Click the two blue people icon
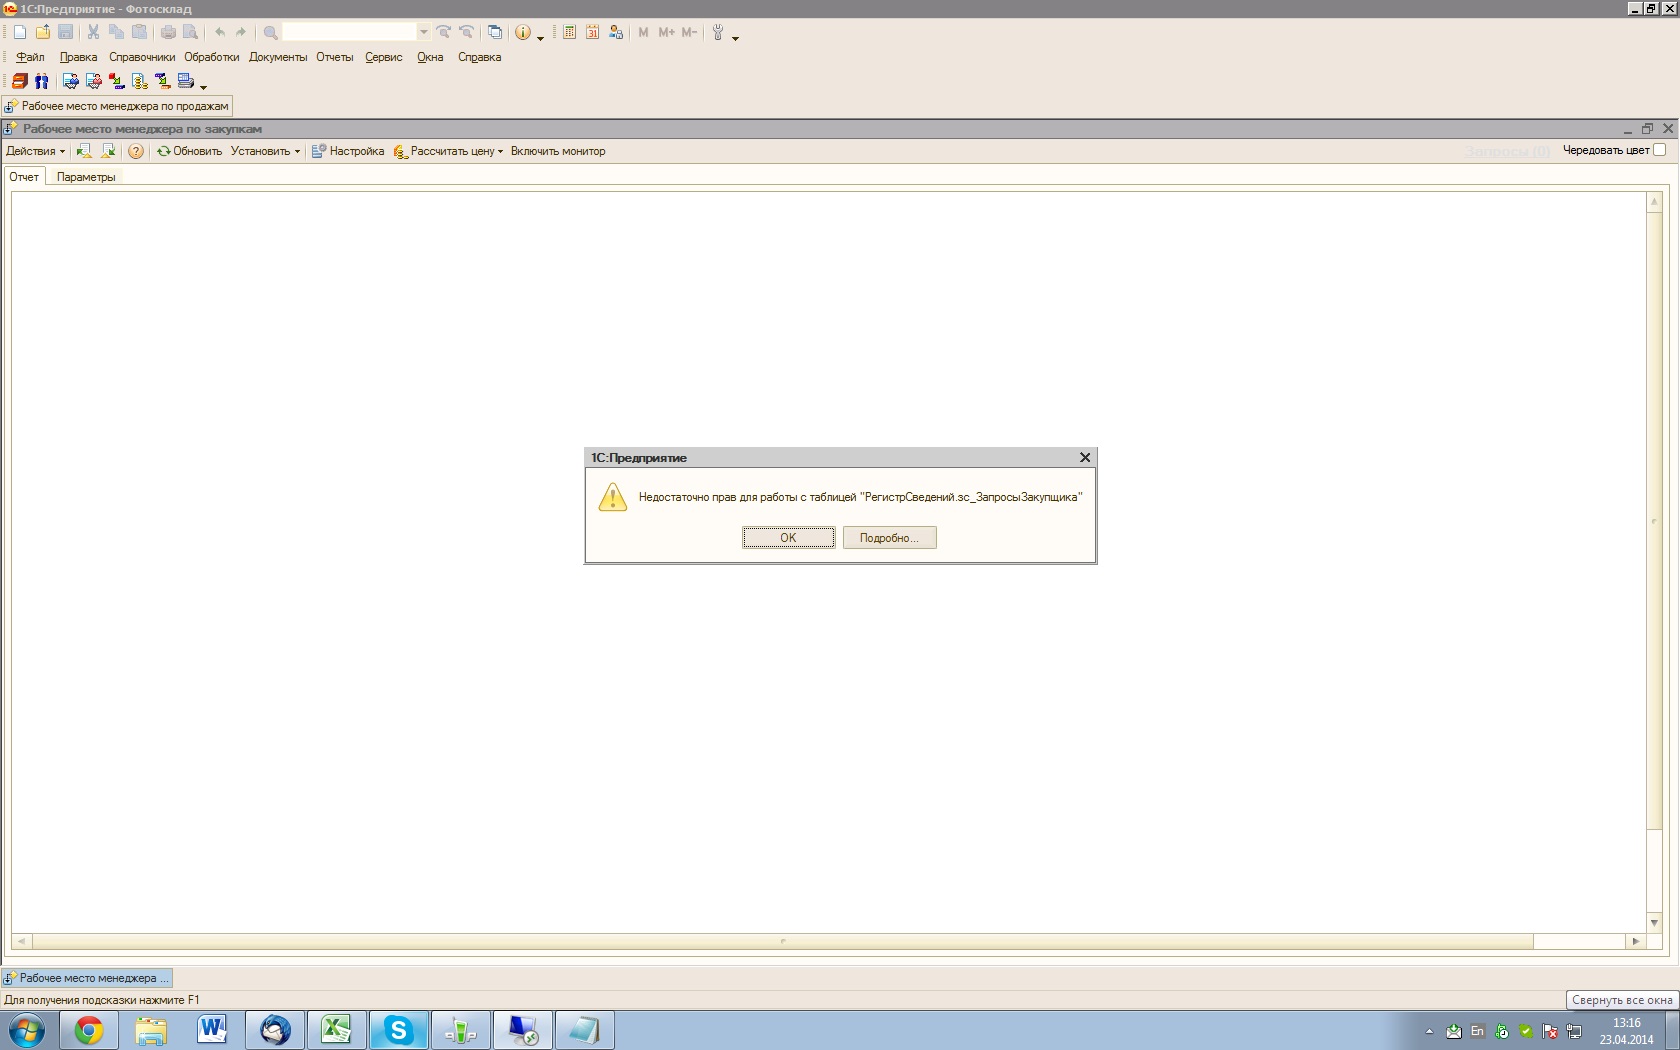 tap(42, 81)
